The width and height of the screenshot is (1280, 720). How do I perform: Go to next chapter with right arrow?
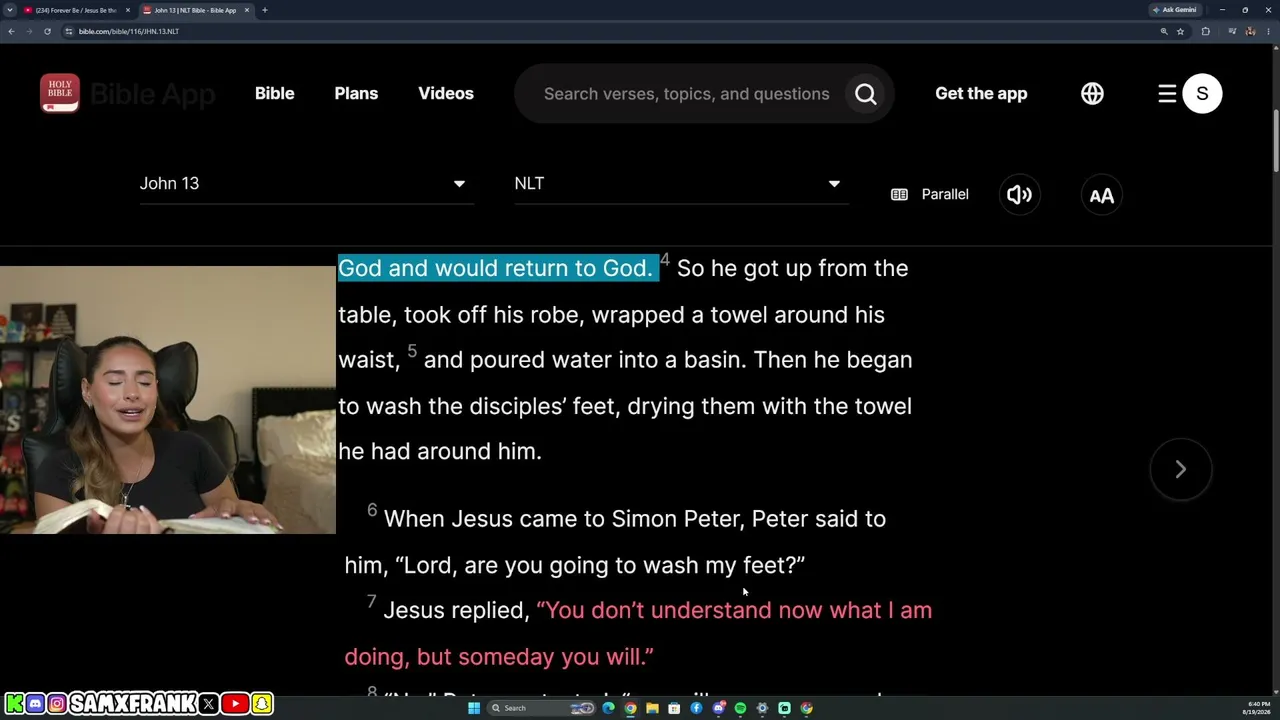(x=1181, y=469)
